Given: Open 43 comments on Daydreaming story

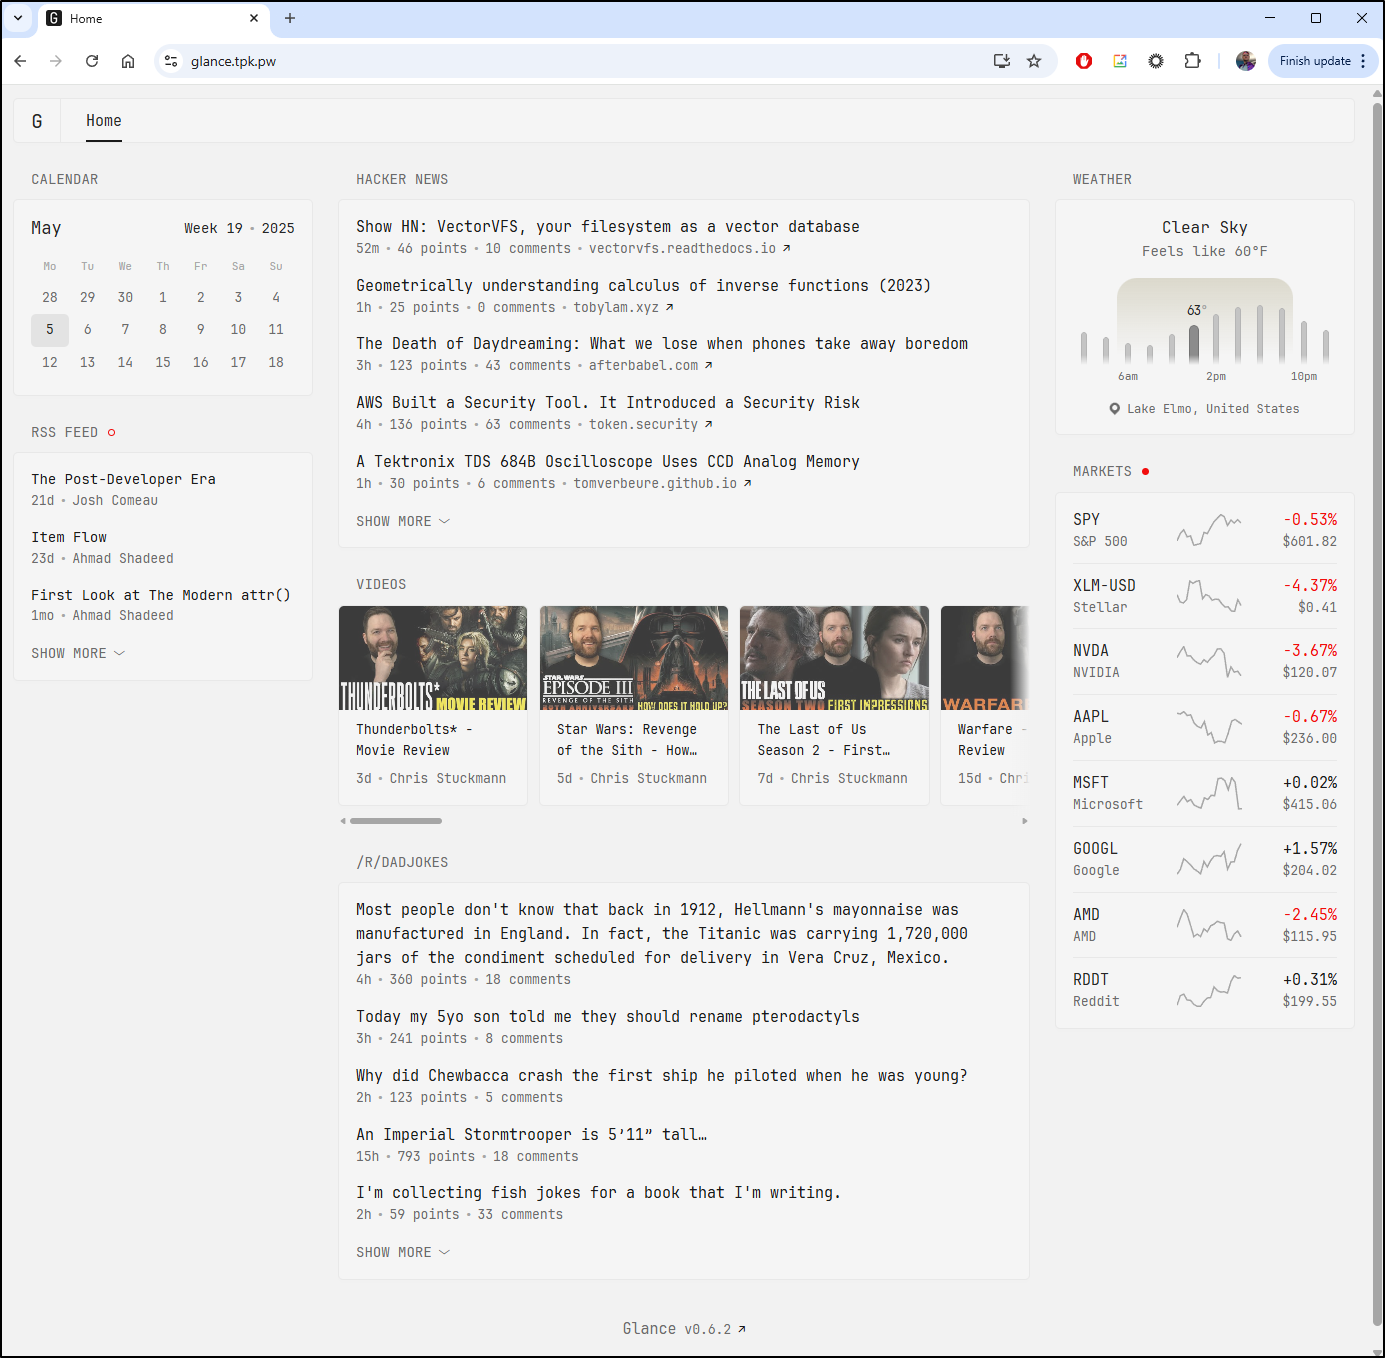Looking at the screenshot, I should (x=528, y=366).
